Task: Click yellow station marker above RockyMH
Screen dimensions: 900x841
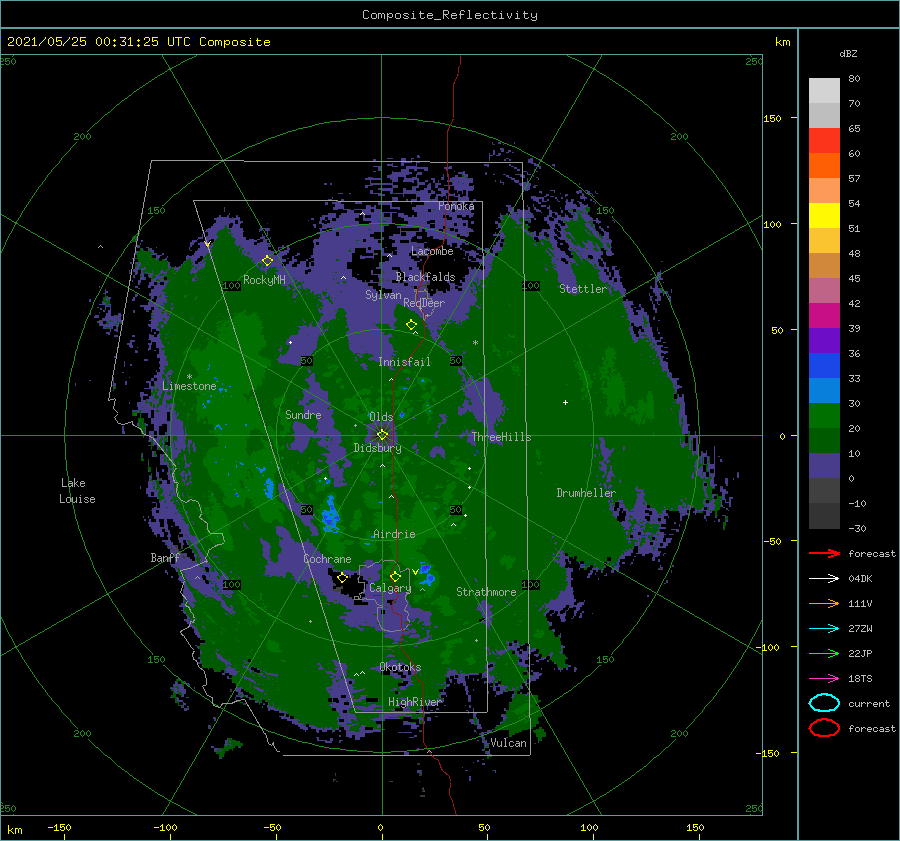Action: pyautogui.click(x=267, y=261)
